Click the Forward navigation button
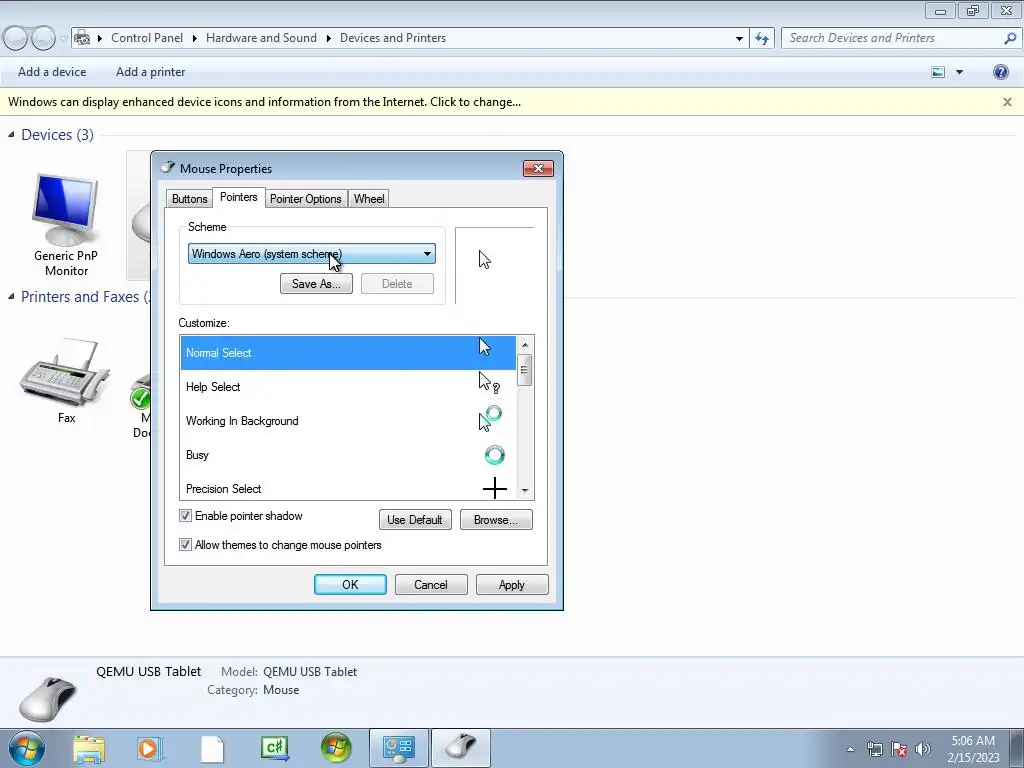Image resolution: width=1024 pixels, height=768 pixels. pos(43,39)
